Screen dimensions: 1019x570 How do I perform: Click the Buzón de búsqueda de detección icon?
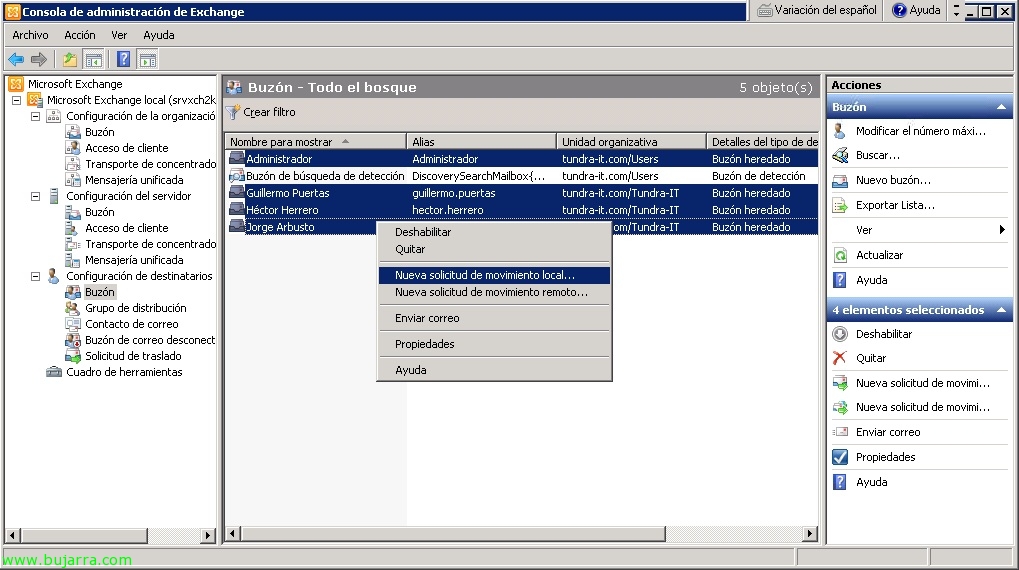point(237,176)
